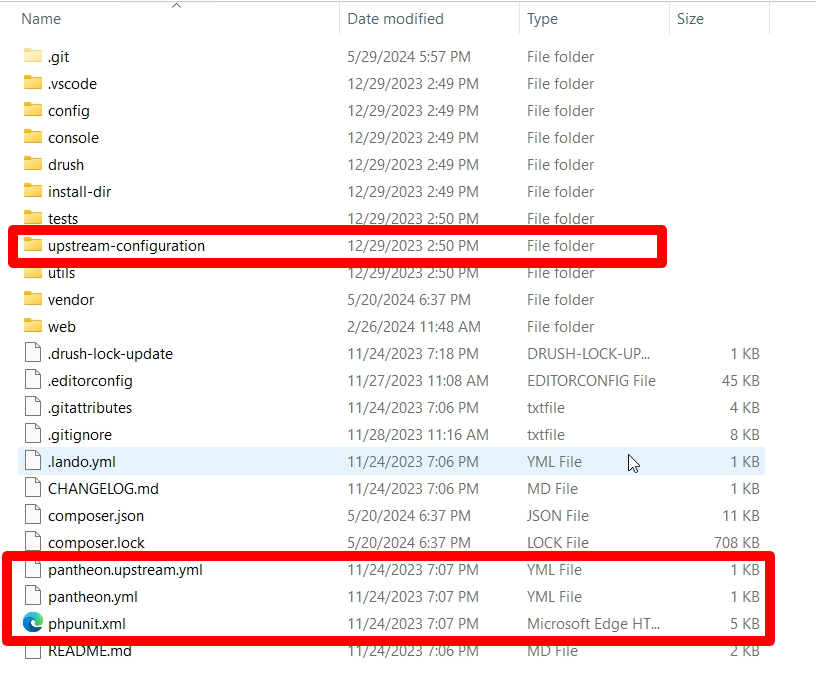Click the web folder icon
816x685 pixels.
33,326
